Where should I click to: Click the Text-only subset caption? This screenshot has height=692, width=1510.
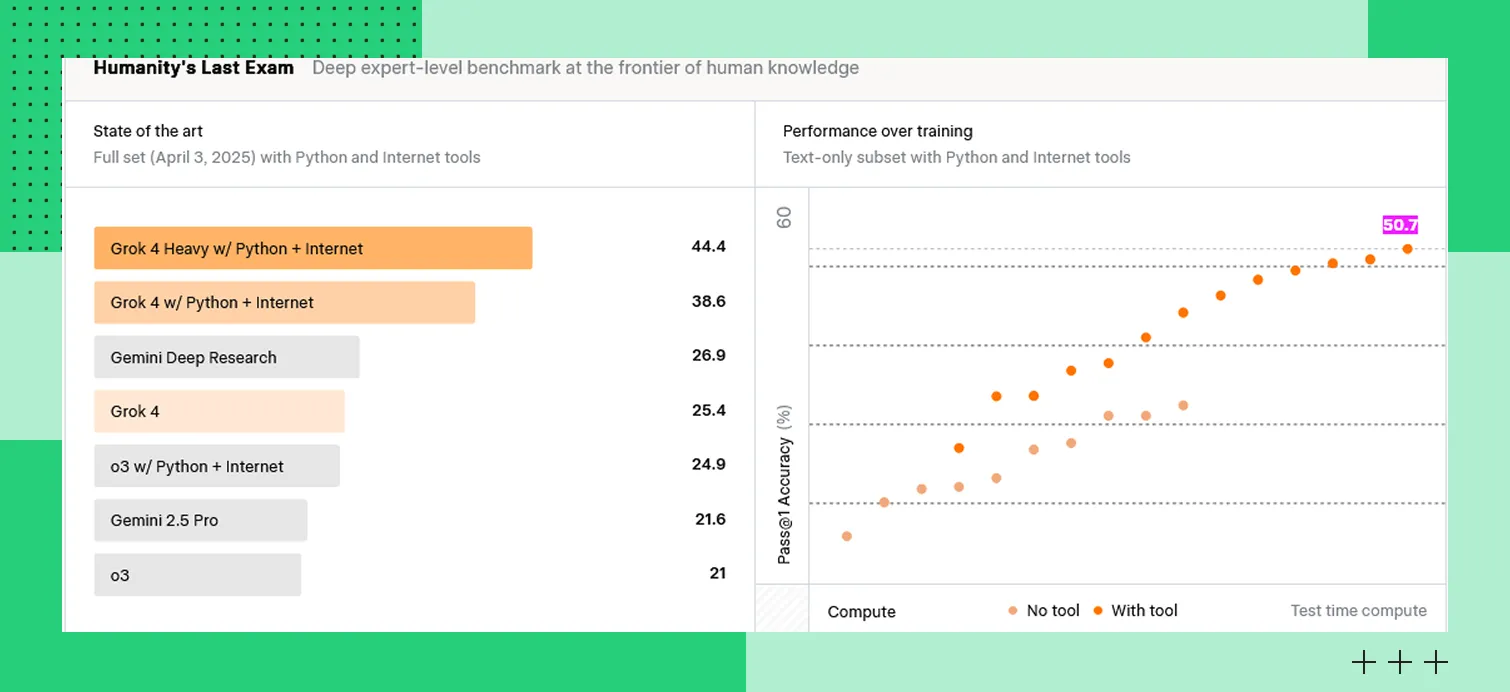click(956, 157)
